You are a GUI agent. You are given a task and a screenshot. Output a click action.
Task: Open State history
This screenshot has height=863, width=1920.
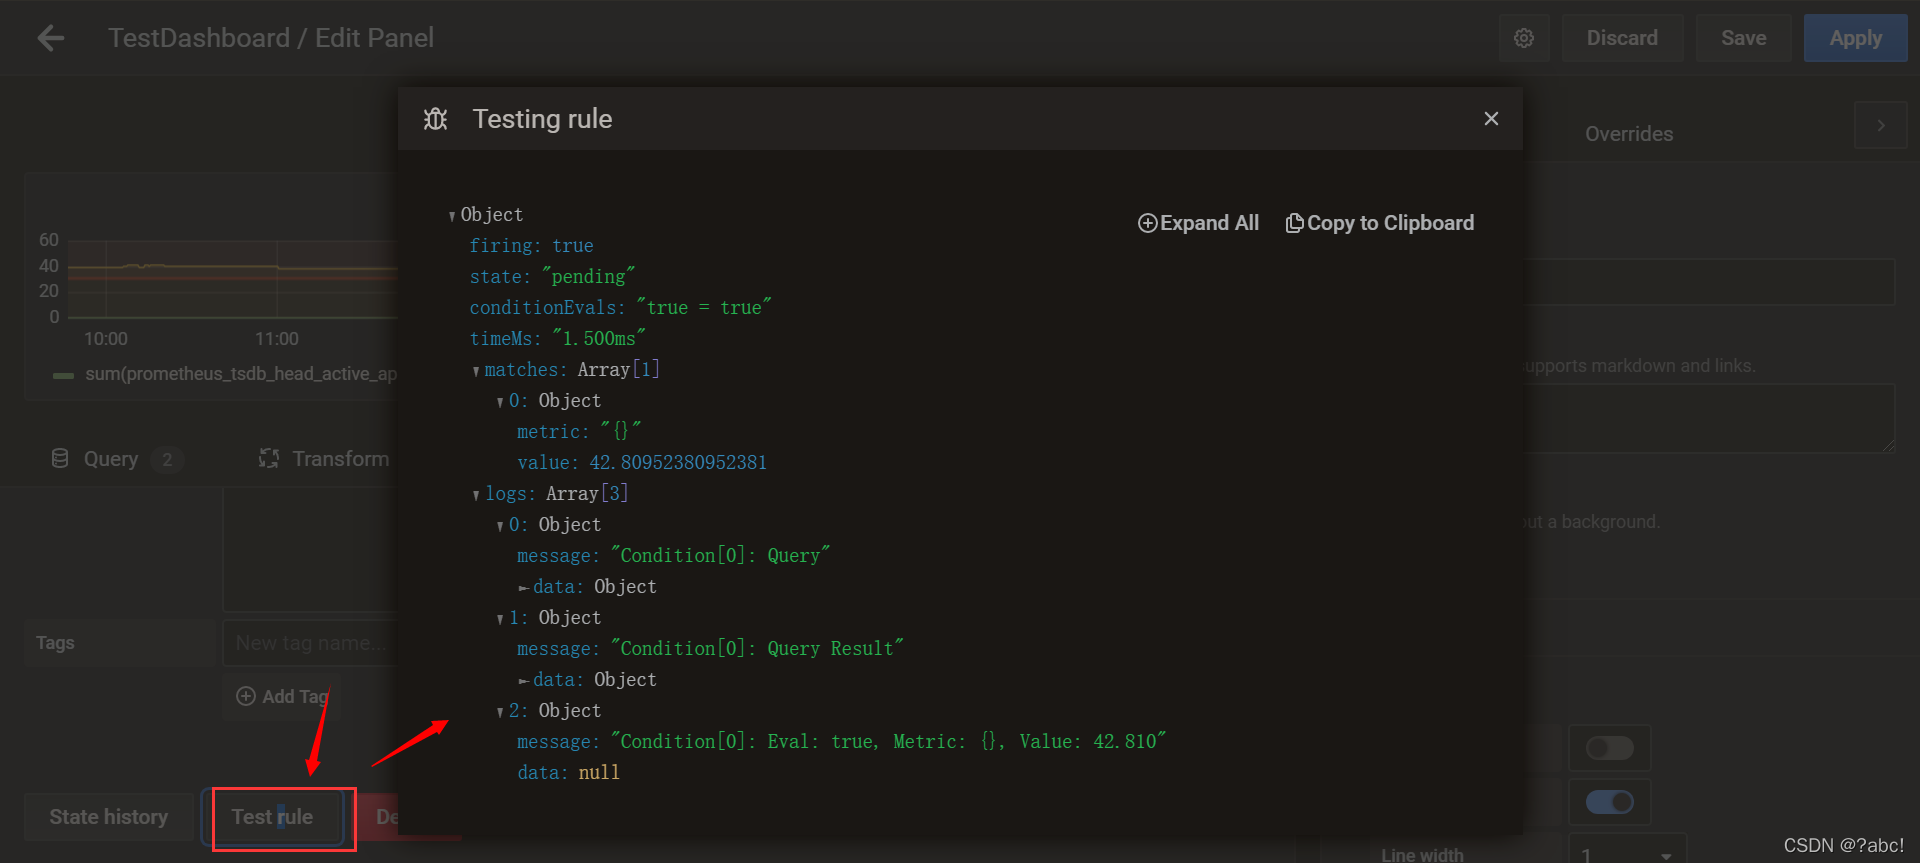pyautogui.click(x=109, y=817)
